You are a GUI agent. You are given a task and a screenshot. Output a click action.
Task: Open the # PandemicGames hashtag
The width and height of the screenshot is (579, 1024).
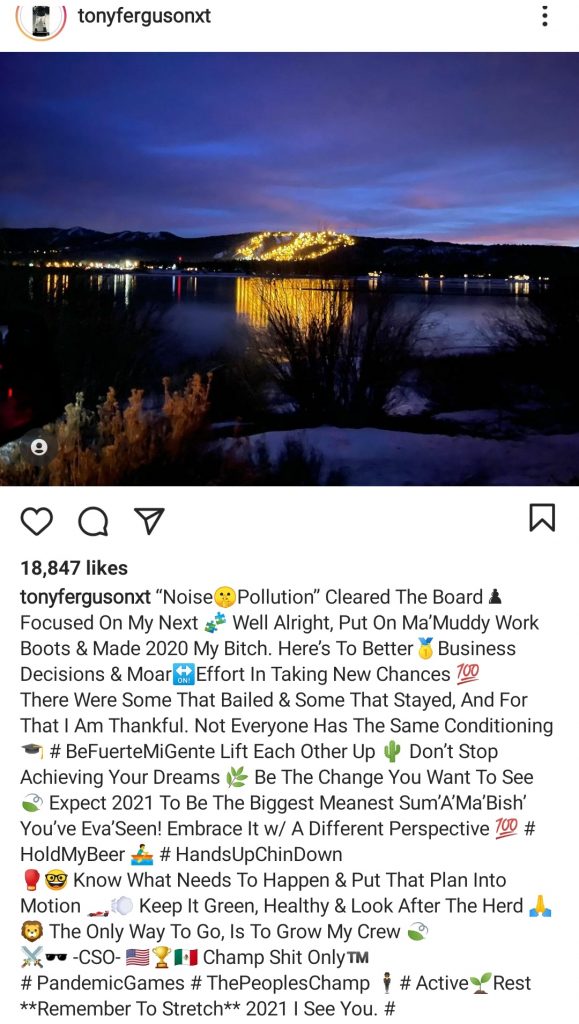(x=102, y=983)
